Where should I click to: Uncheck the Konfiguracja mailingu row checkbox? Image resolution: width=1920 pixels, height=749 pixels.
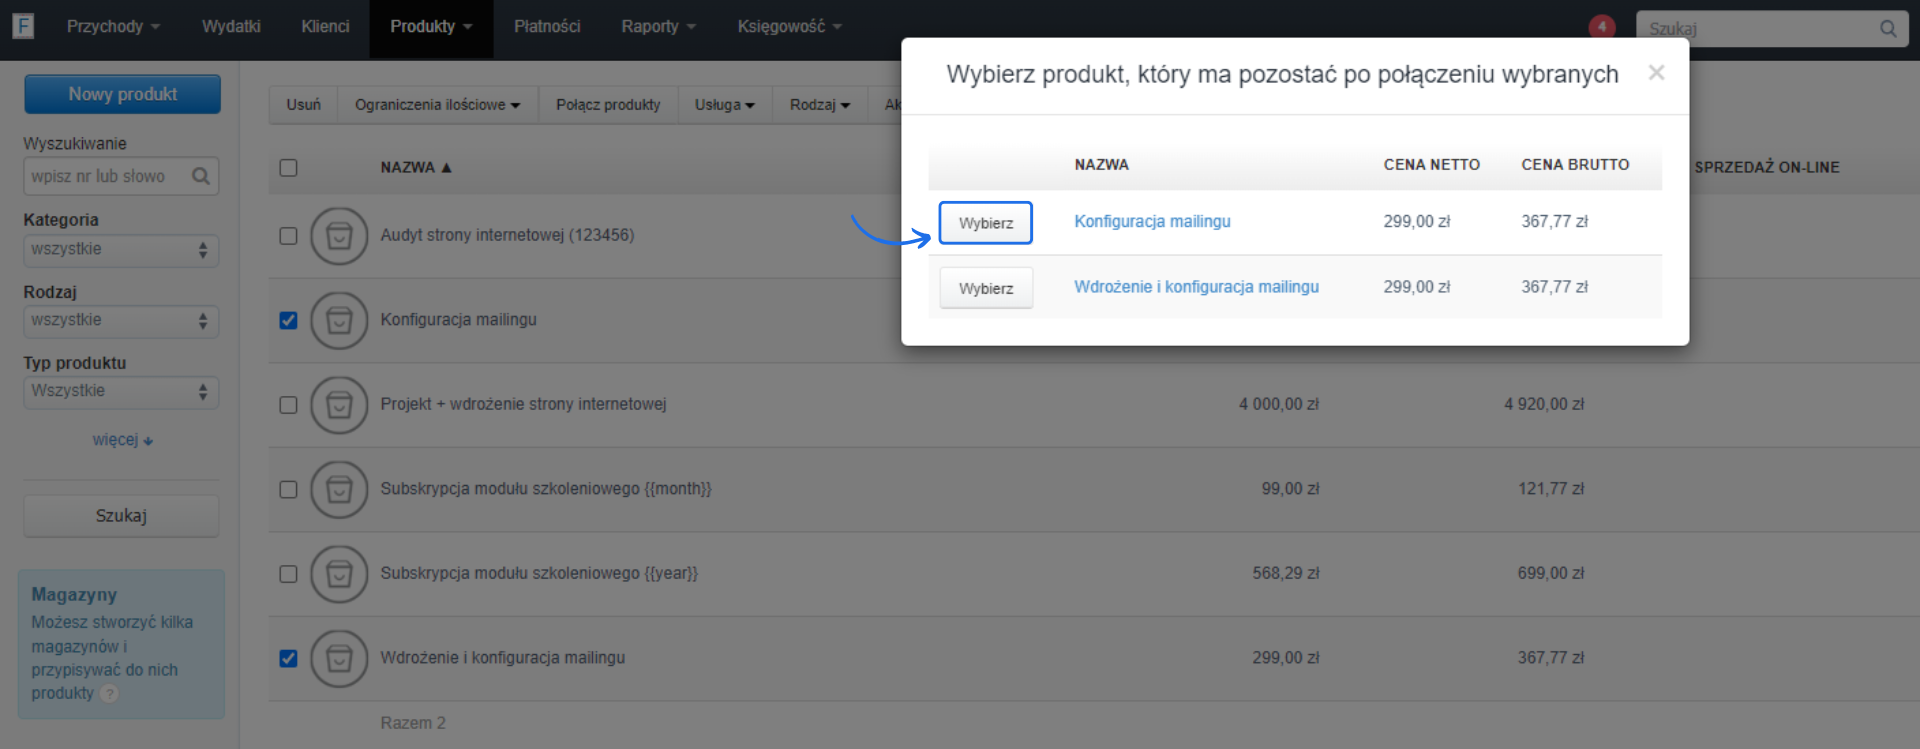click(x=288, y=320)
